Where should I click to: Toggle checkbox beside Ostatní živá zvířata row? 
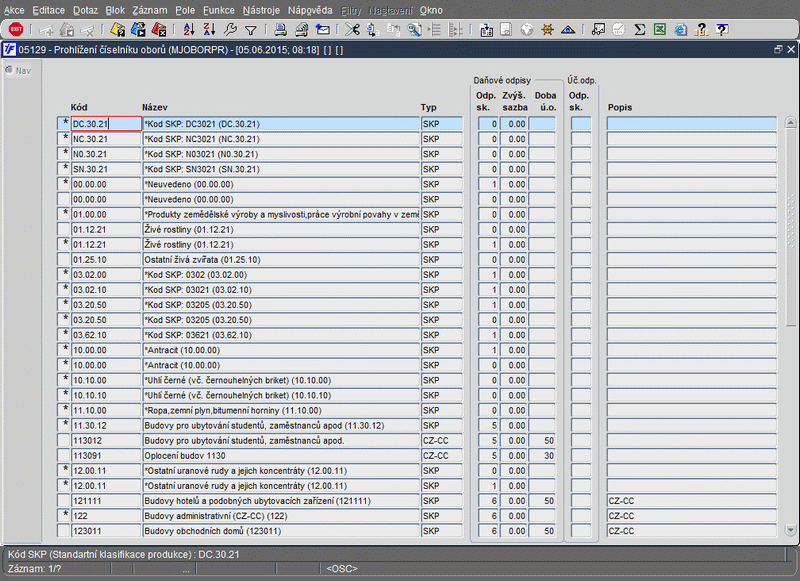point(64,259)
